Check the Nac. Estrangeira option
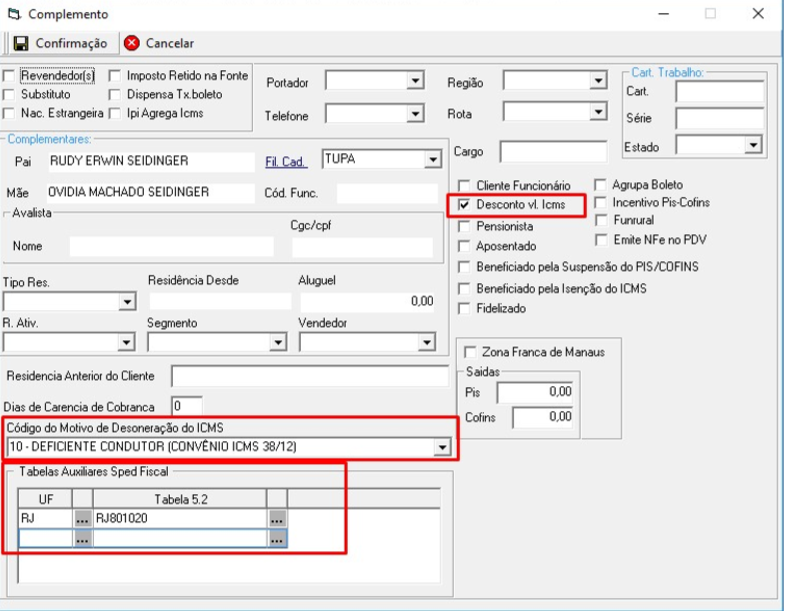 click(9, 113)
